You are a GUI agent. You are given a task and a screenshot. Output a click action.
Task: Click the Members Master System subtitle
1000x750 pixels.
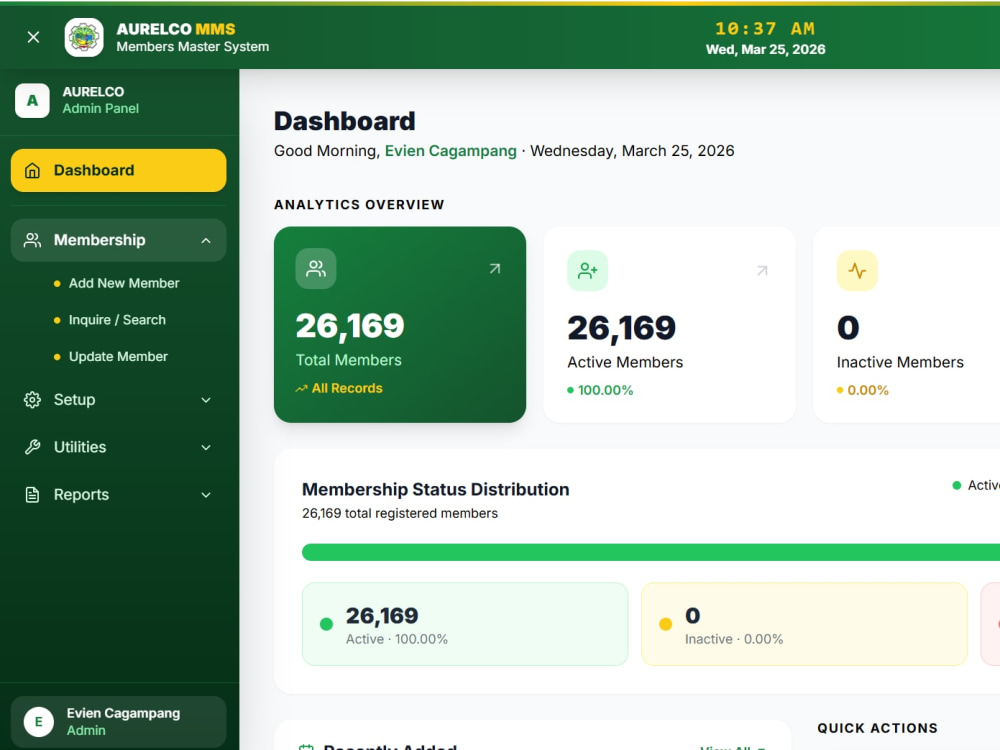point(193,47)
